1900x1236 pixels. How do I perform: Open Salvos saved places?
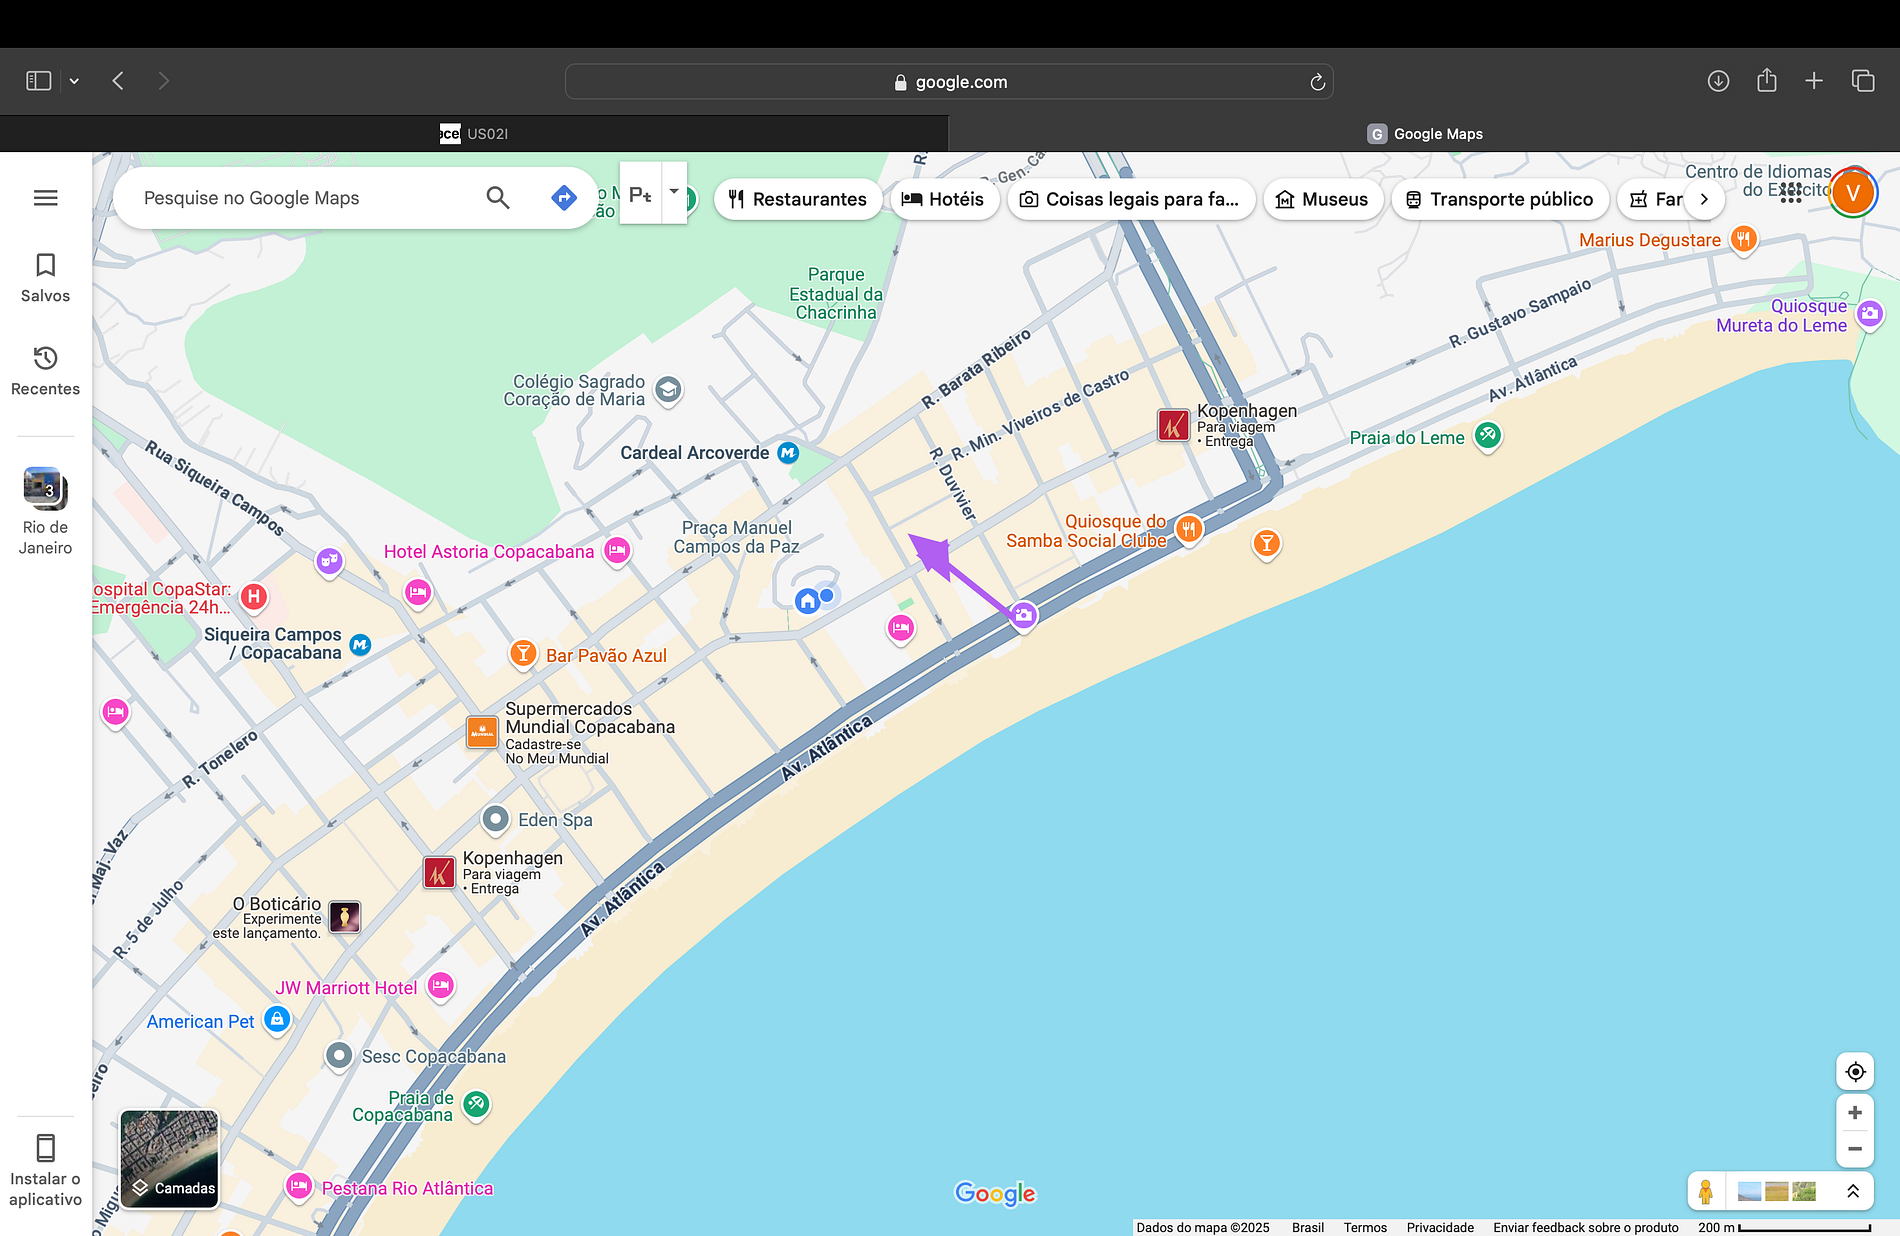pos(45,277)
